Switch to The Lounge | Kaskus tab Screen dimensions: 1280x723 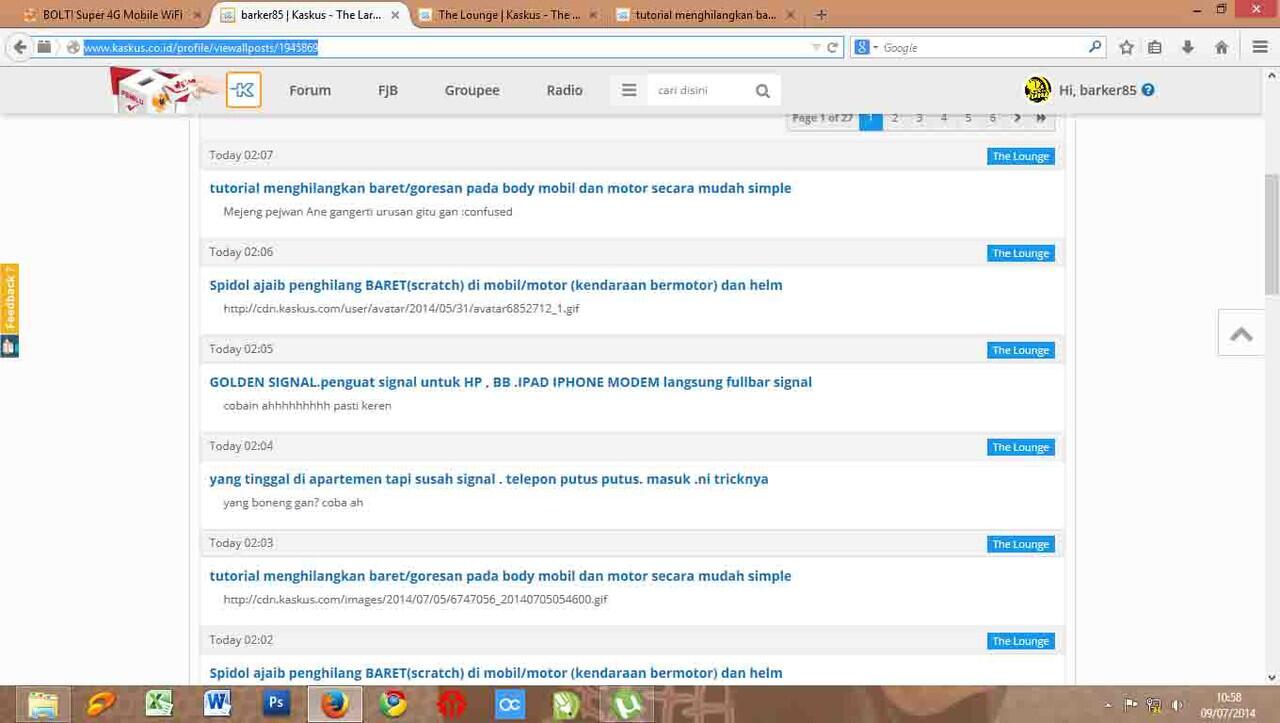[510, 15]
